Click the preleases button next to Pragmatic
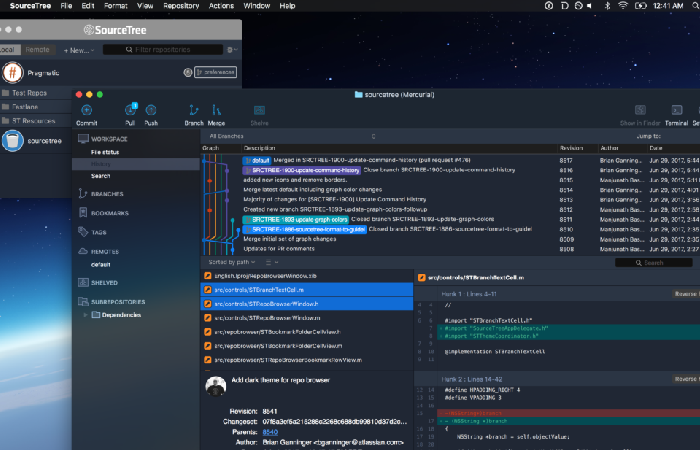Screen dimensions: 700x450 click(x=216, y=72)
